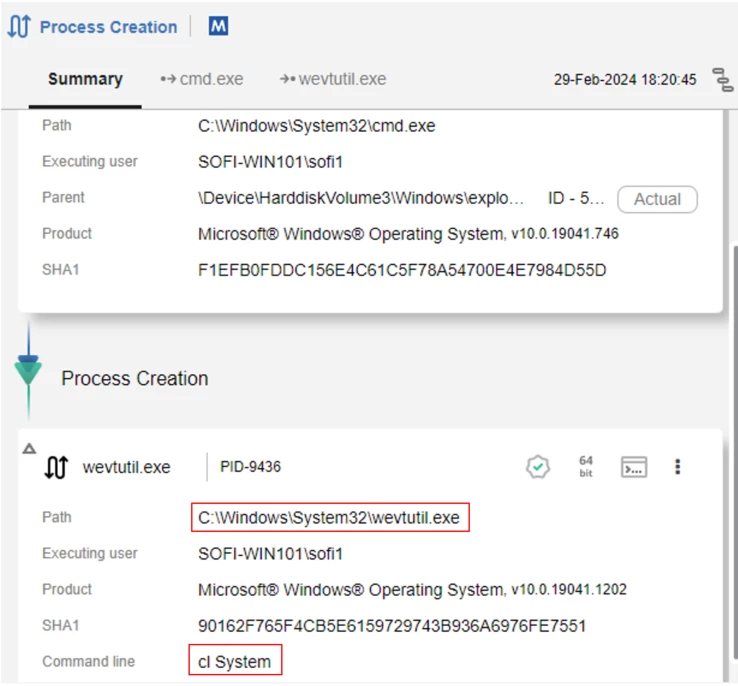738x686 pixels.
Task: Click the cmd.exe executing user SOFI-WIN101\sofi1
Action: pyautogui.click(x=270, y=162)
